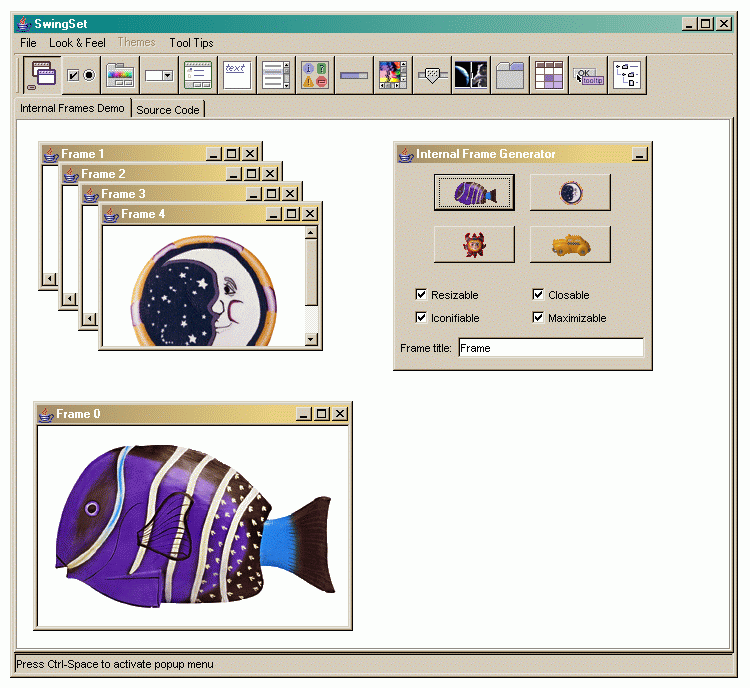The width and height of the screenshot is (750, 688).
Task: Click the Java cup icon of Frame 4
Action: 111,214
